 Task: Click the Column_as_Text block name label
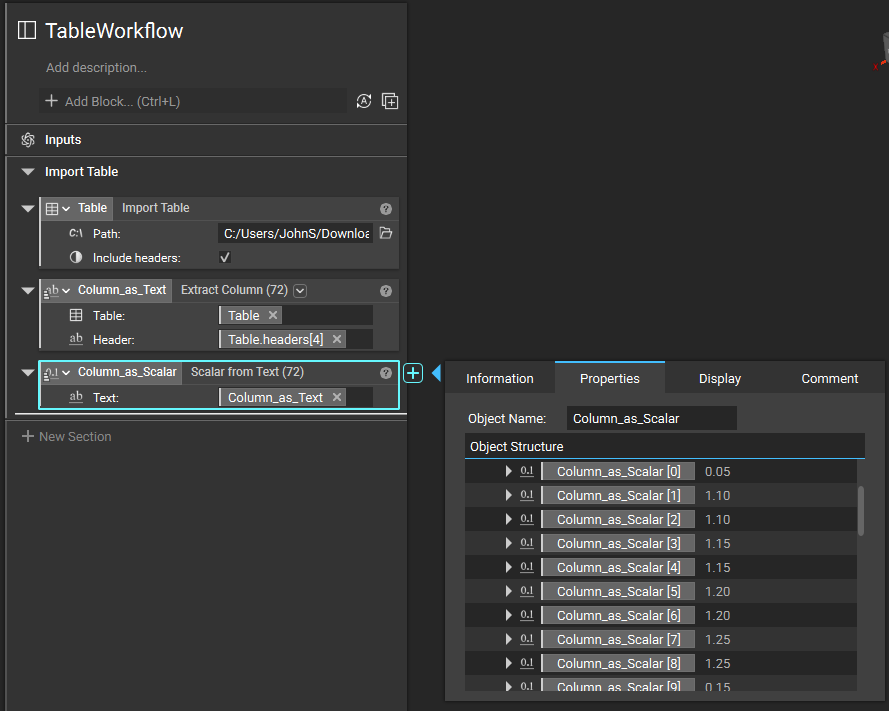[x=122, y=290]
